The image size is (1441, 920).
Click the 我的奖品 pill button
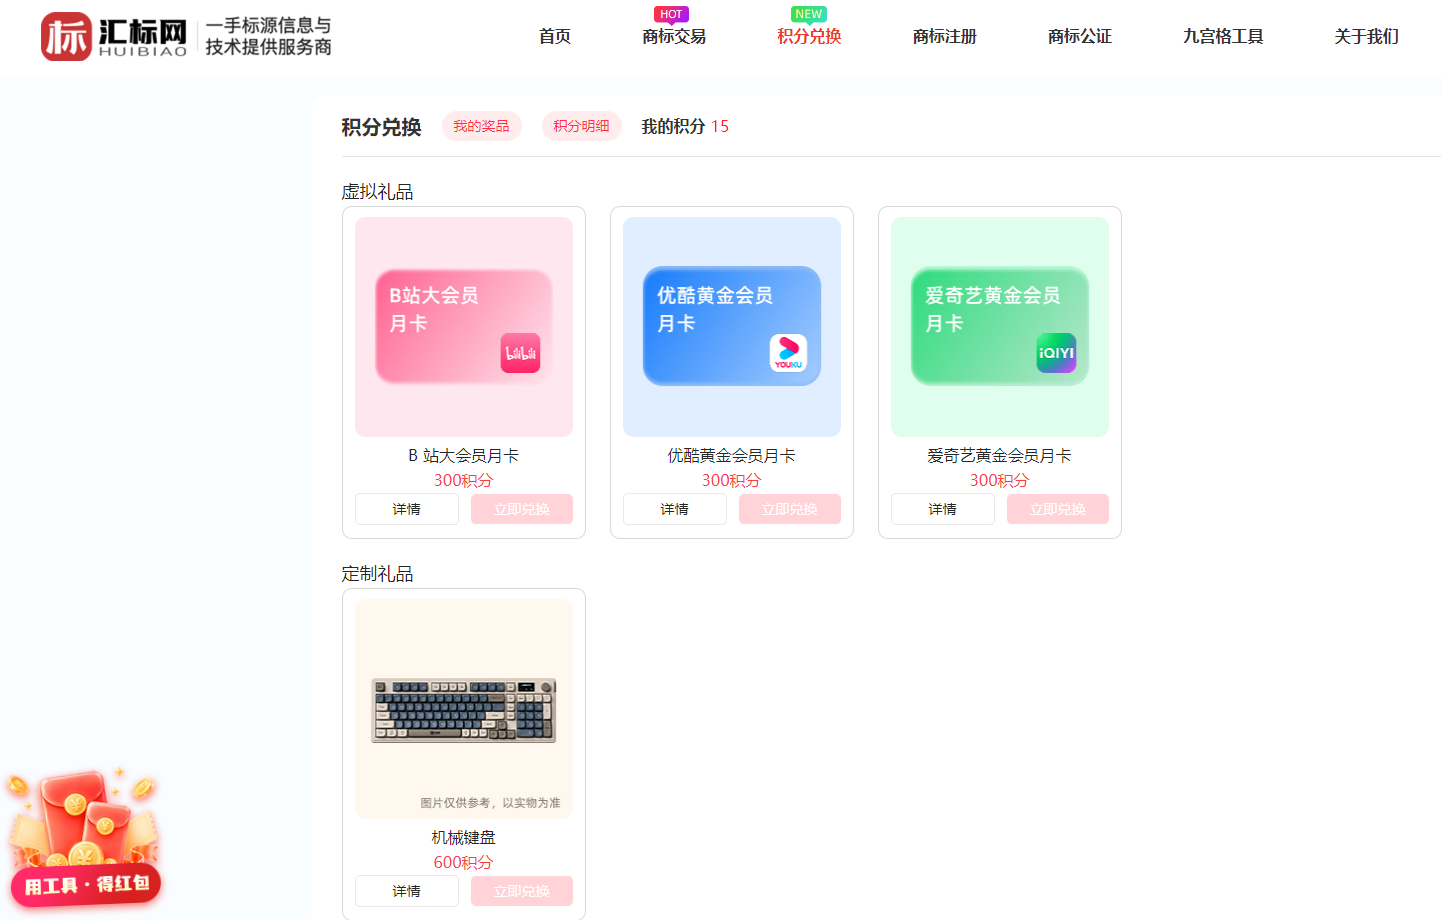(x=482, y=126)
